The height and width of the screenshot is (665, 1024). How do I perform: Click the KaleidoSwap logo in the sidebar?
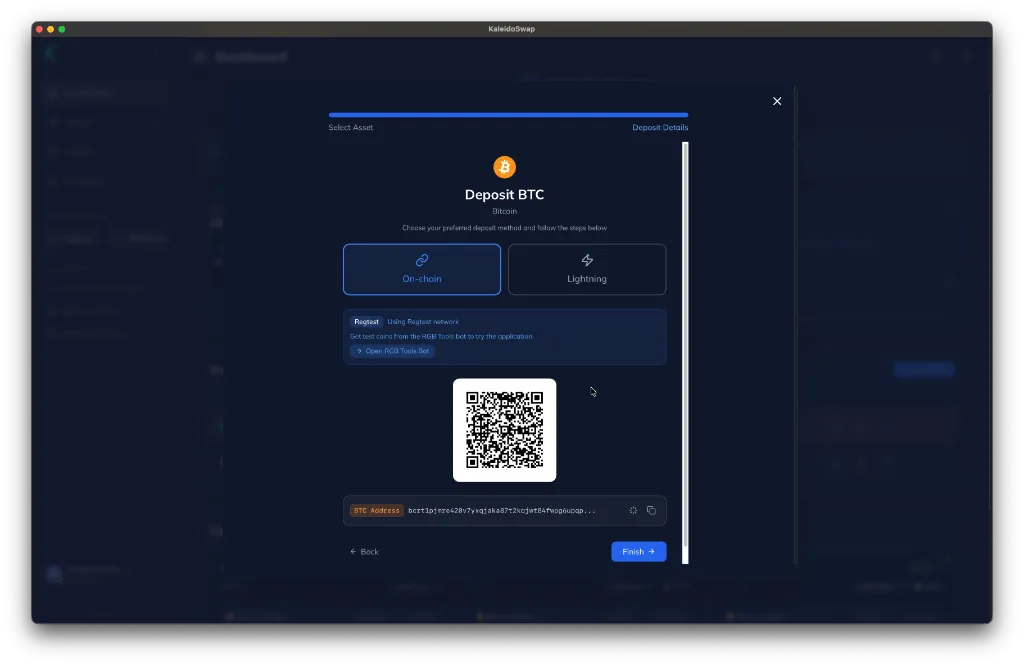(x=51, y=54)
